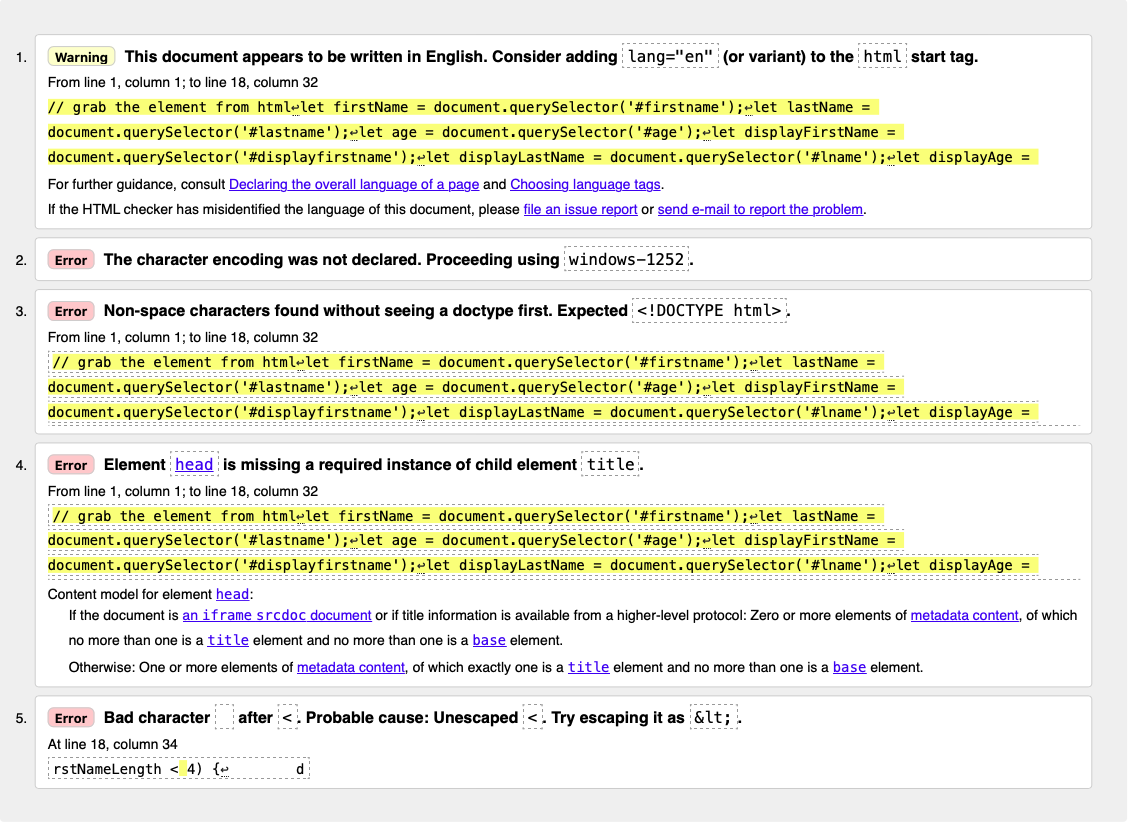This screenshot has height=826, width=1129.
Task: Open first 'metadata content' link
Action: point(964,614)
